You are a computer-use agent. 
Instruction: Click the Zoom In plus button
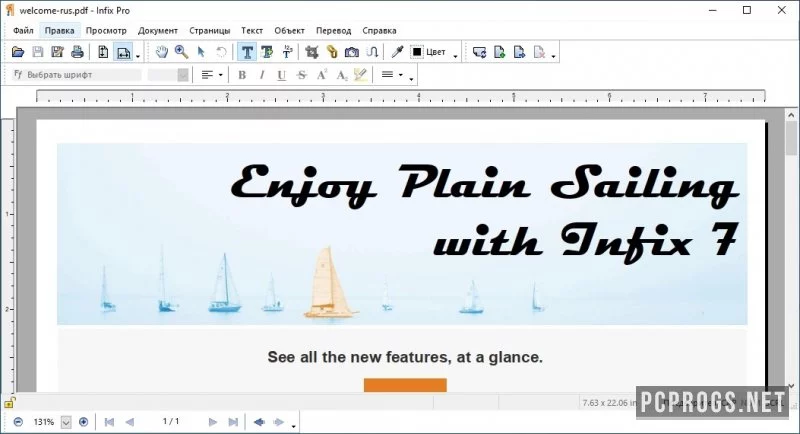(x=84, y=422)
